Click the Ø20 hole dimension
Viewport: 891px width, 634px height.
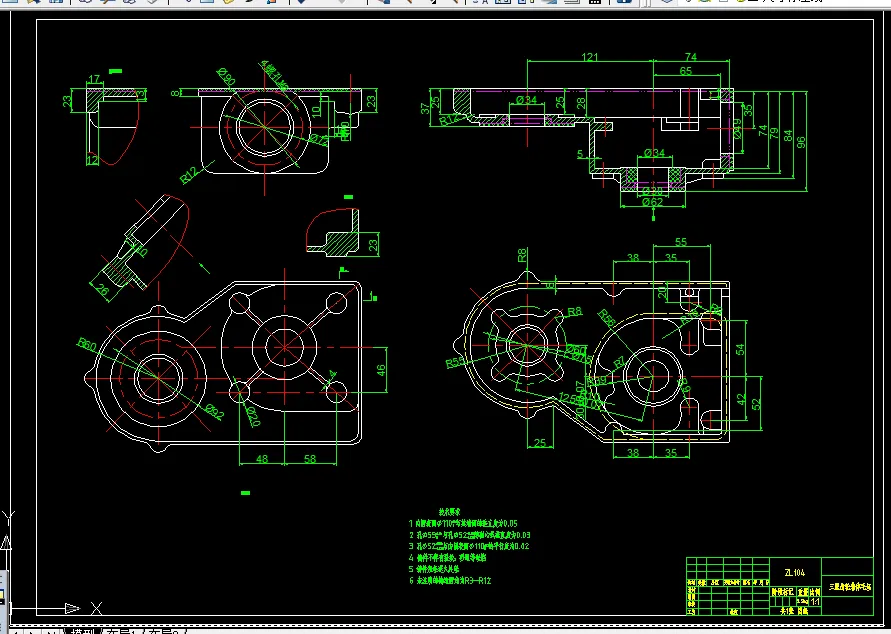(x=254, y=416)
